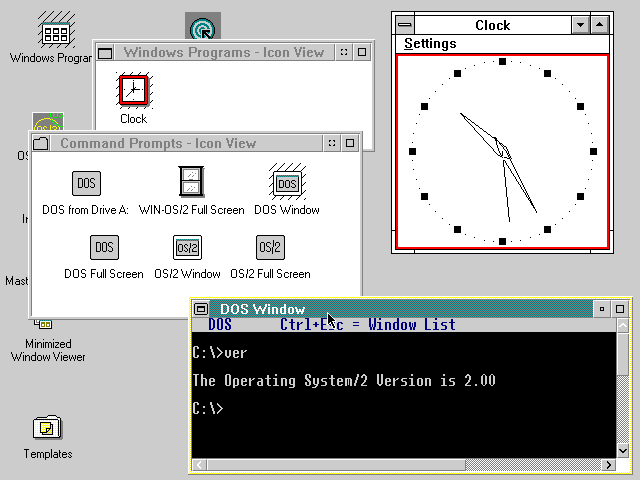This screenshot has width=640, height=480.
Task: Open the DOS Full Screen icon
Action: (104, 247)
